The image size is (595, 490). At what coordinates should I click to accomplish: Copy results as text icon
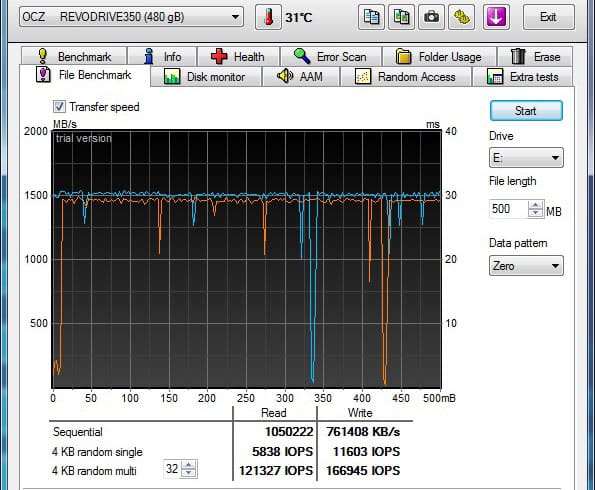pos(371,17)
